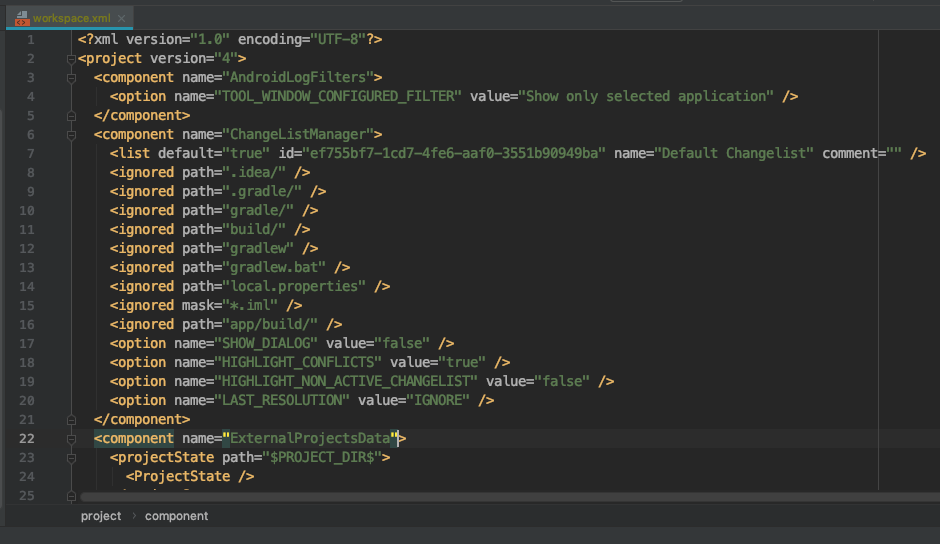Click "HIGHLIGHT_NON_ACTIVE_CHANGELIST" option name
Screen dimensions: 940x544
pos(346,381)
